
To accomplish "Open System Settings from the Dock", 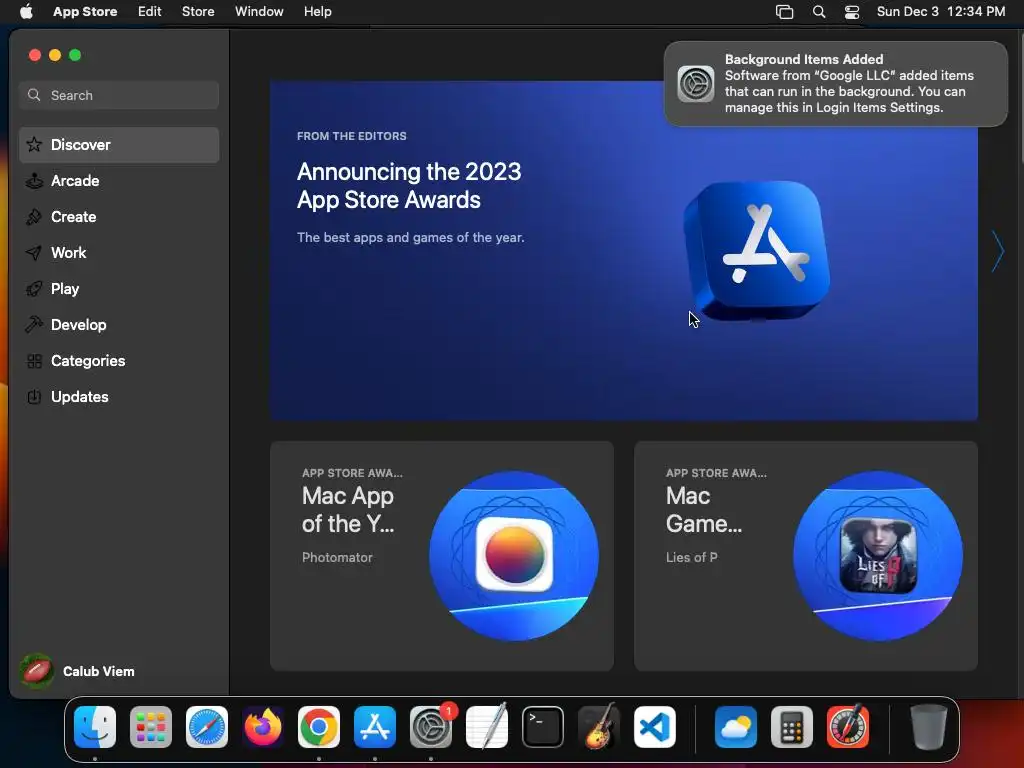I will tap(431, 727).
